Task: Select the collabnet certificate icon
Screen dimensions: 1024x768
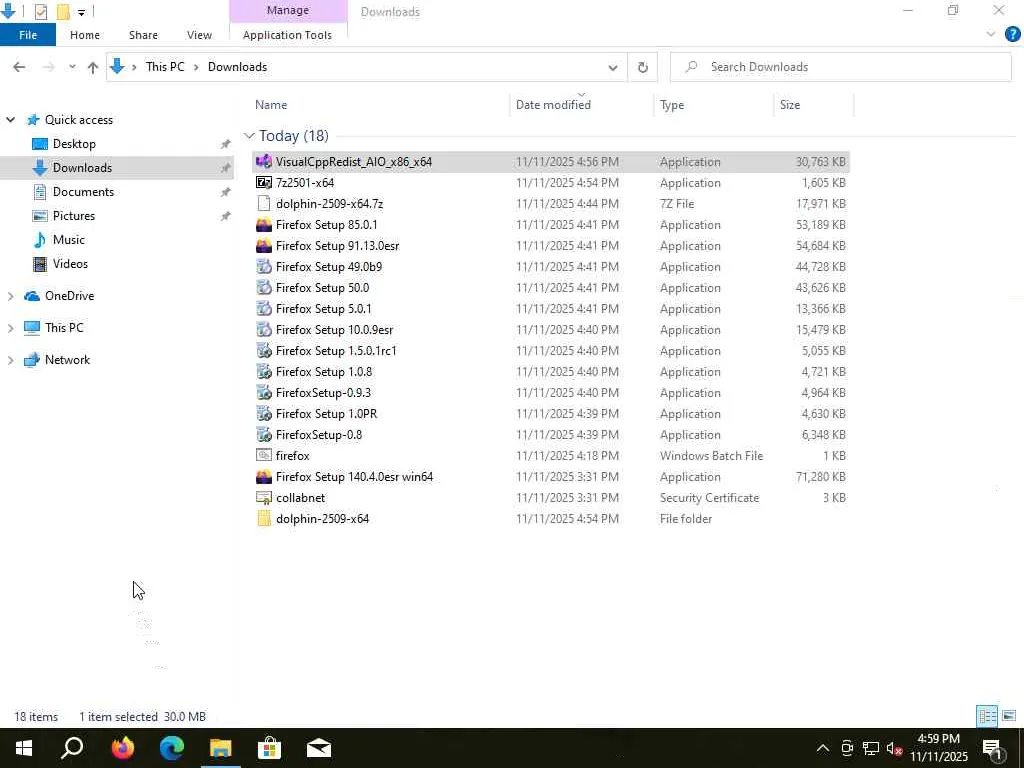Action: tap(264, 497)
